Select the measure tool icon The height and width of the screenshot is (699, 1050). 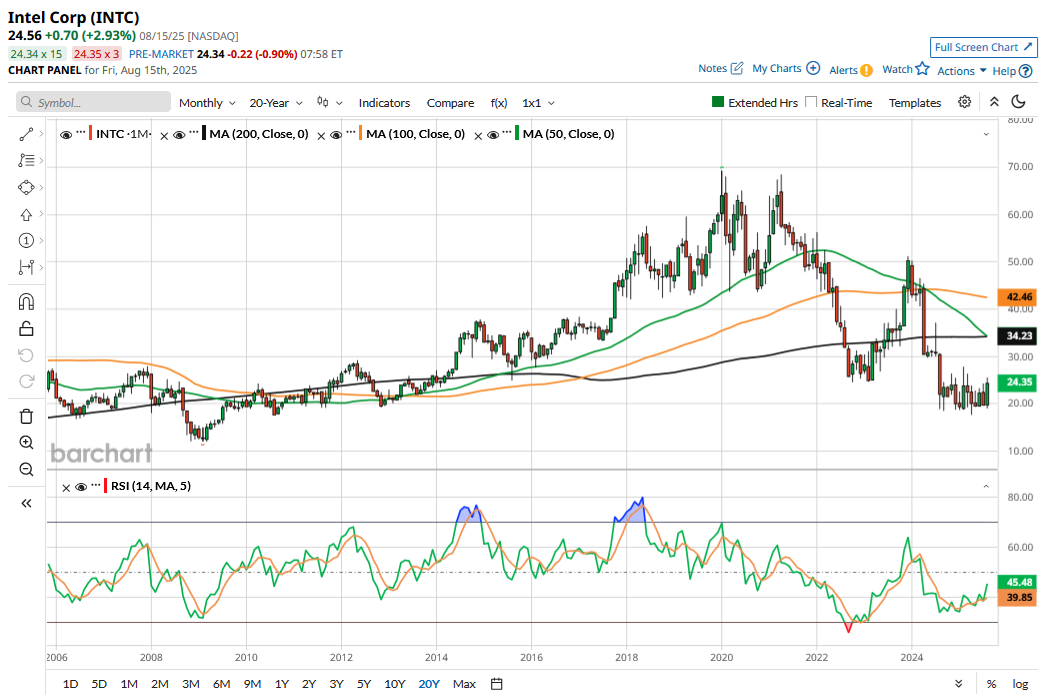(x=26, y=267)
